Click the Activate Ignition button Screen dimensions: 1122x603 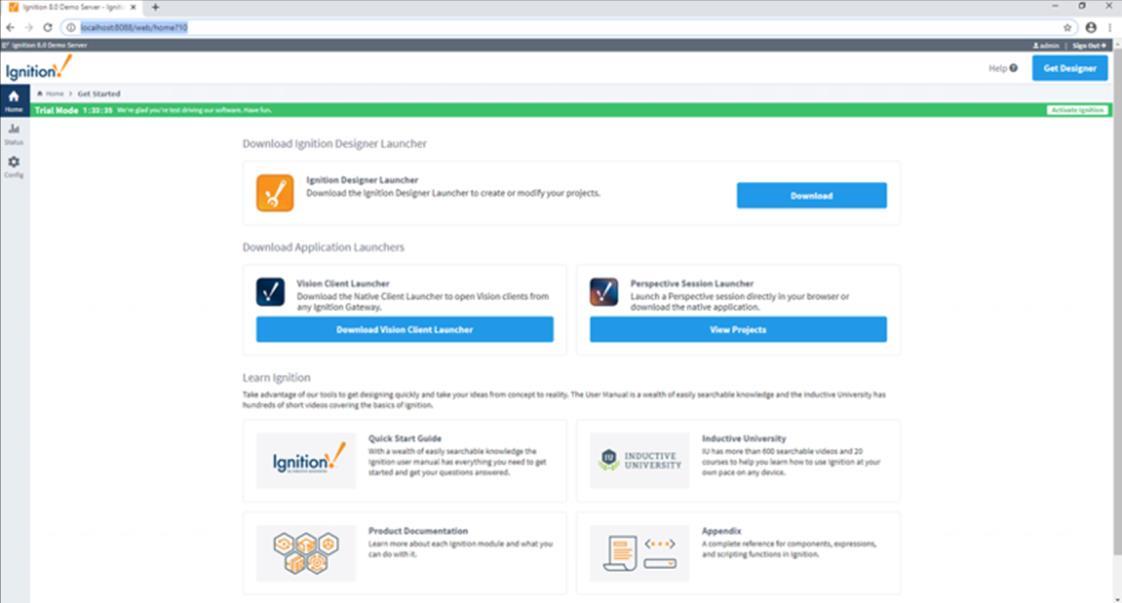[x=1078, y=110]
